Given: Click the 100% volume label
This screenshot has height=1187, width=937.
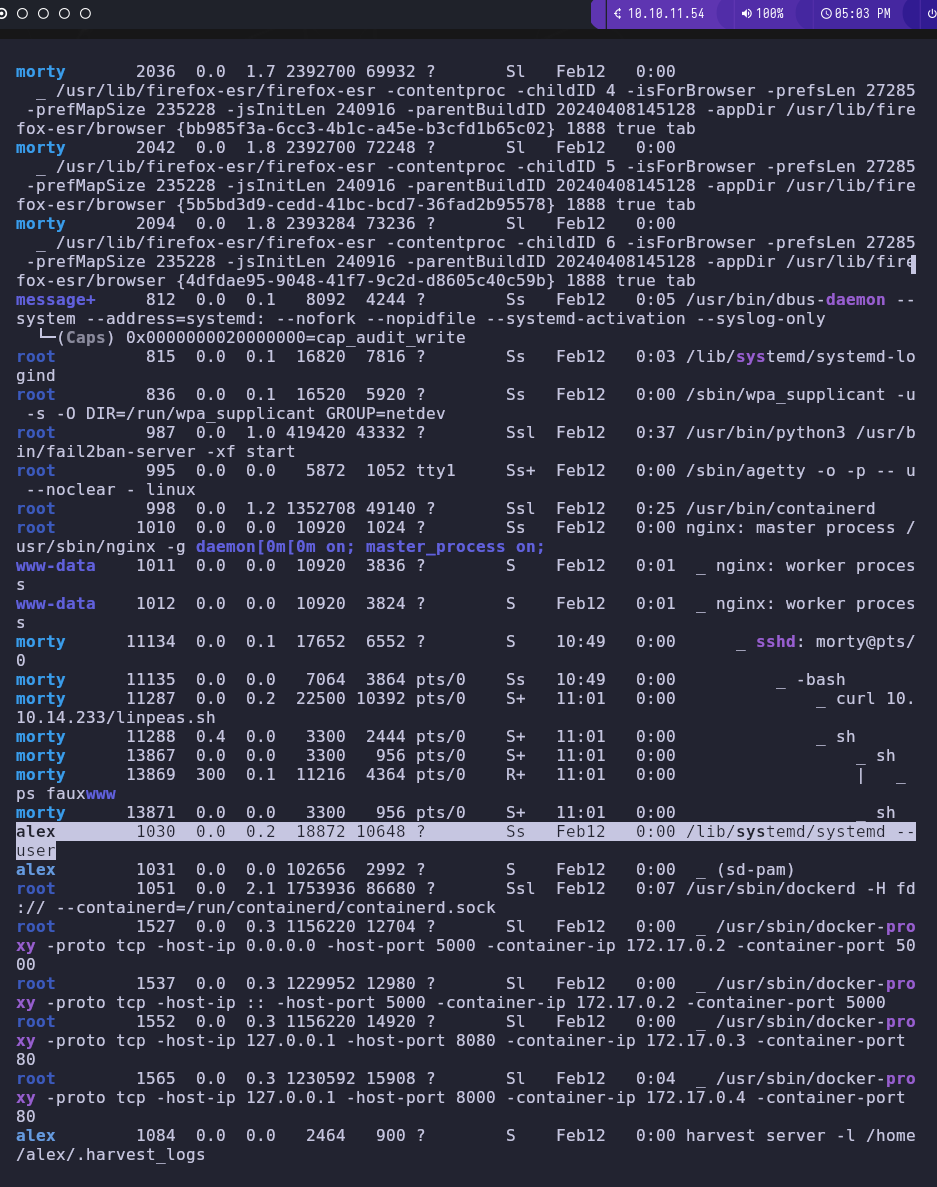Looking at the screenshot, I should click(770, 14).
